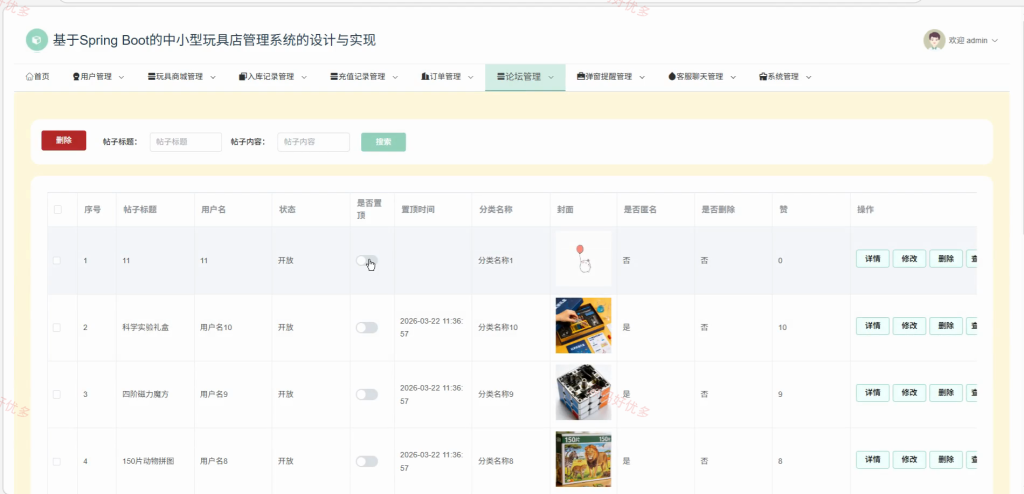Click the home icon beside 首页
1024x494 pixels.
click(x=29, y=76)
